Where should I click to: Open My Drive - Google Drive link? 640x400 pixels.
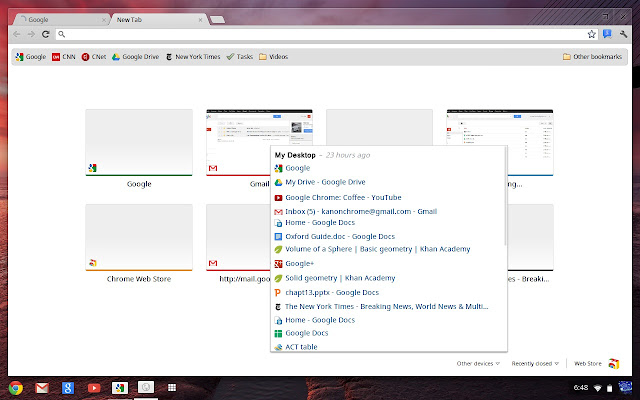tap(325, 182)
